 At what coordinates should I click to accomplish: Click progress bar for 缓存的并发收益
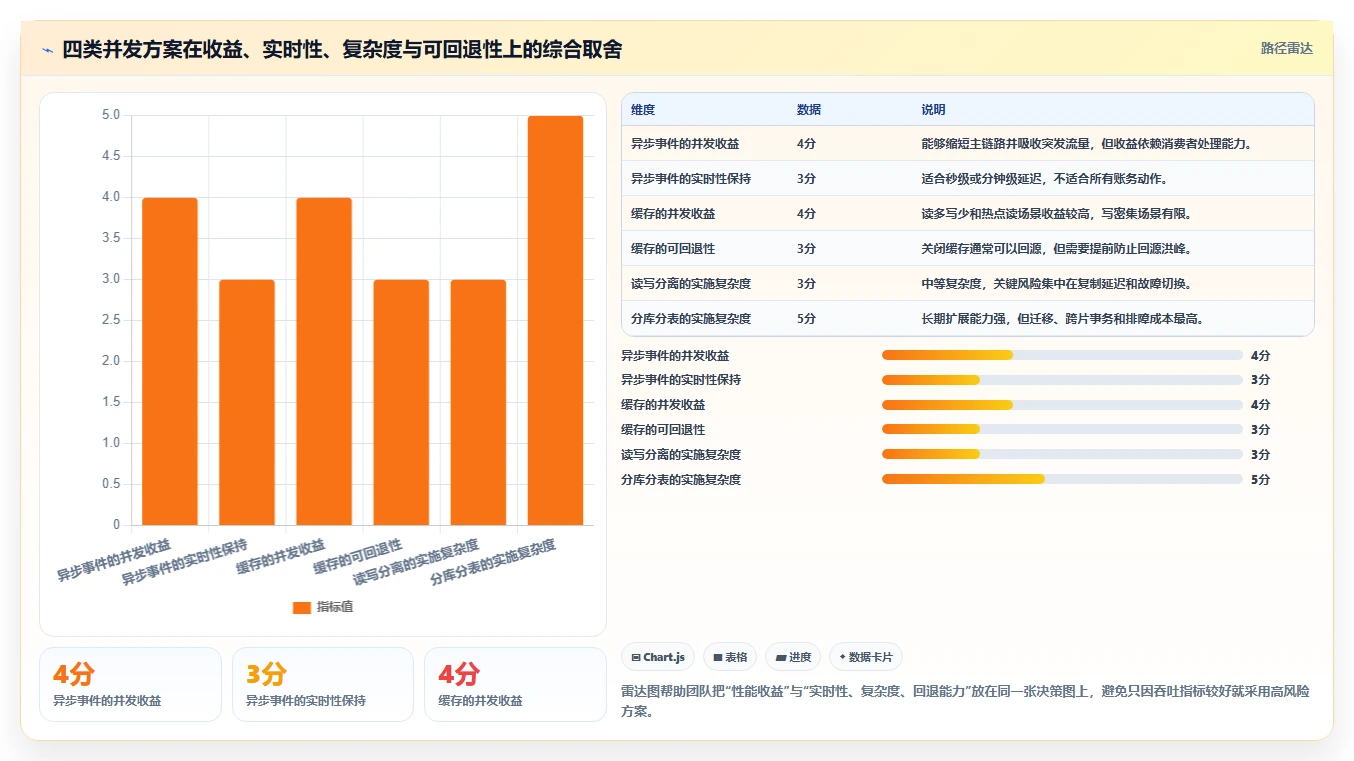pos(1062,405)
